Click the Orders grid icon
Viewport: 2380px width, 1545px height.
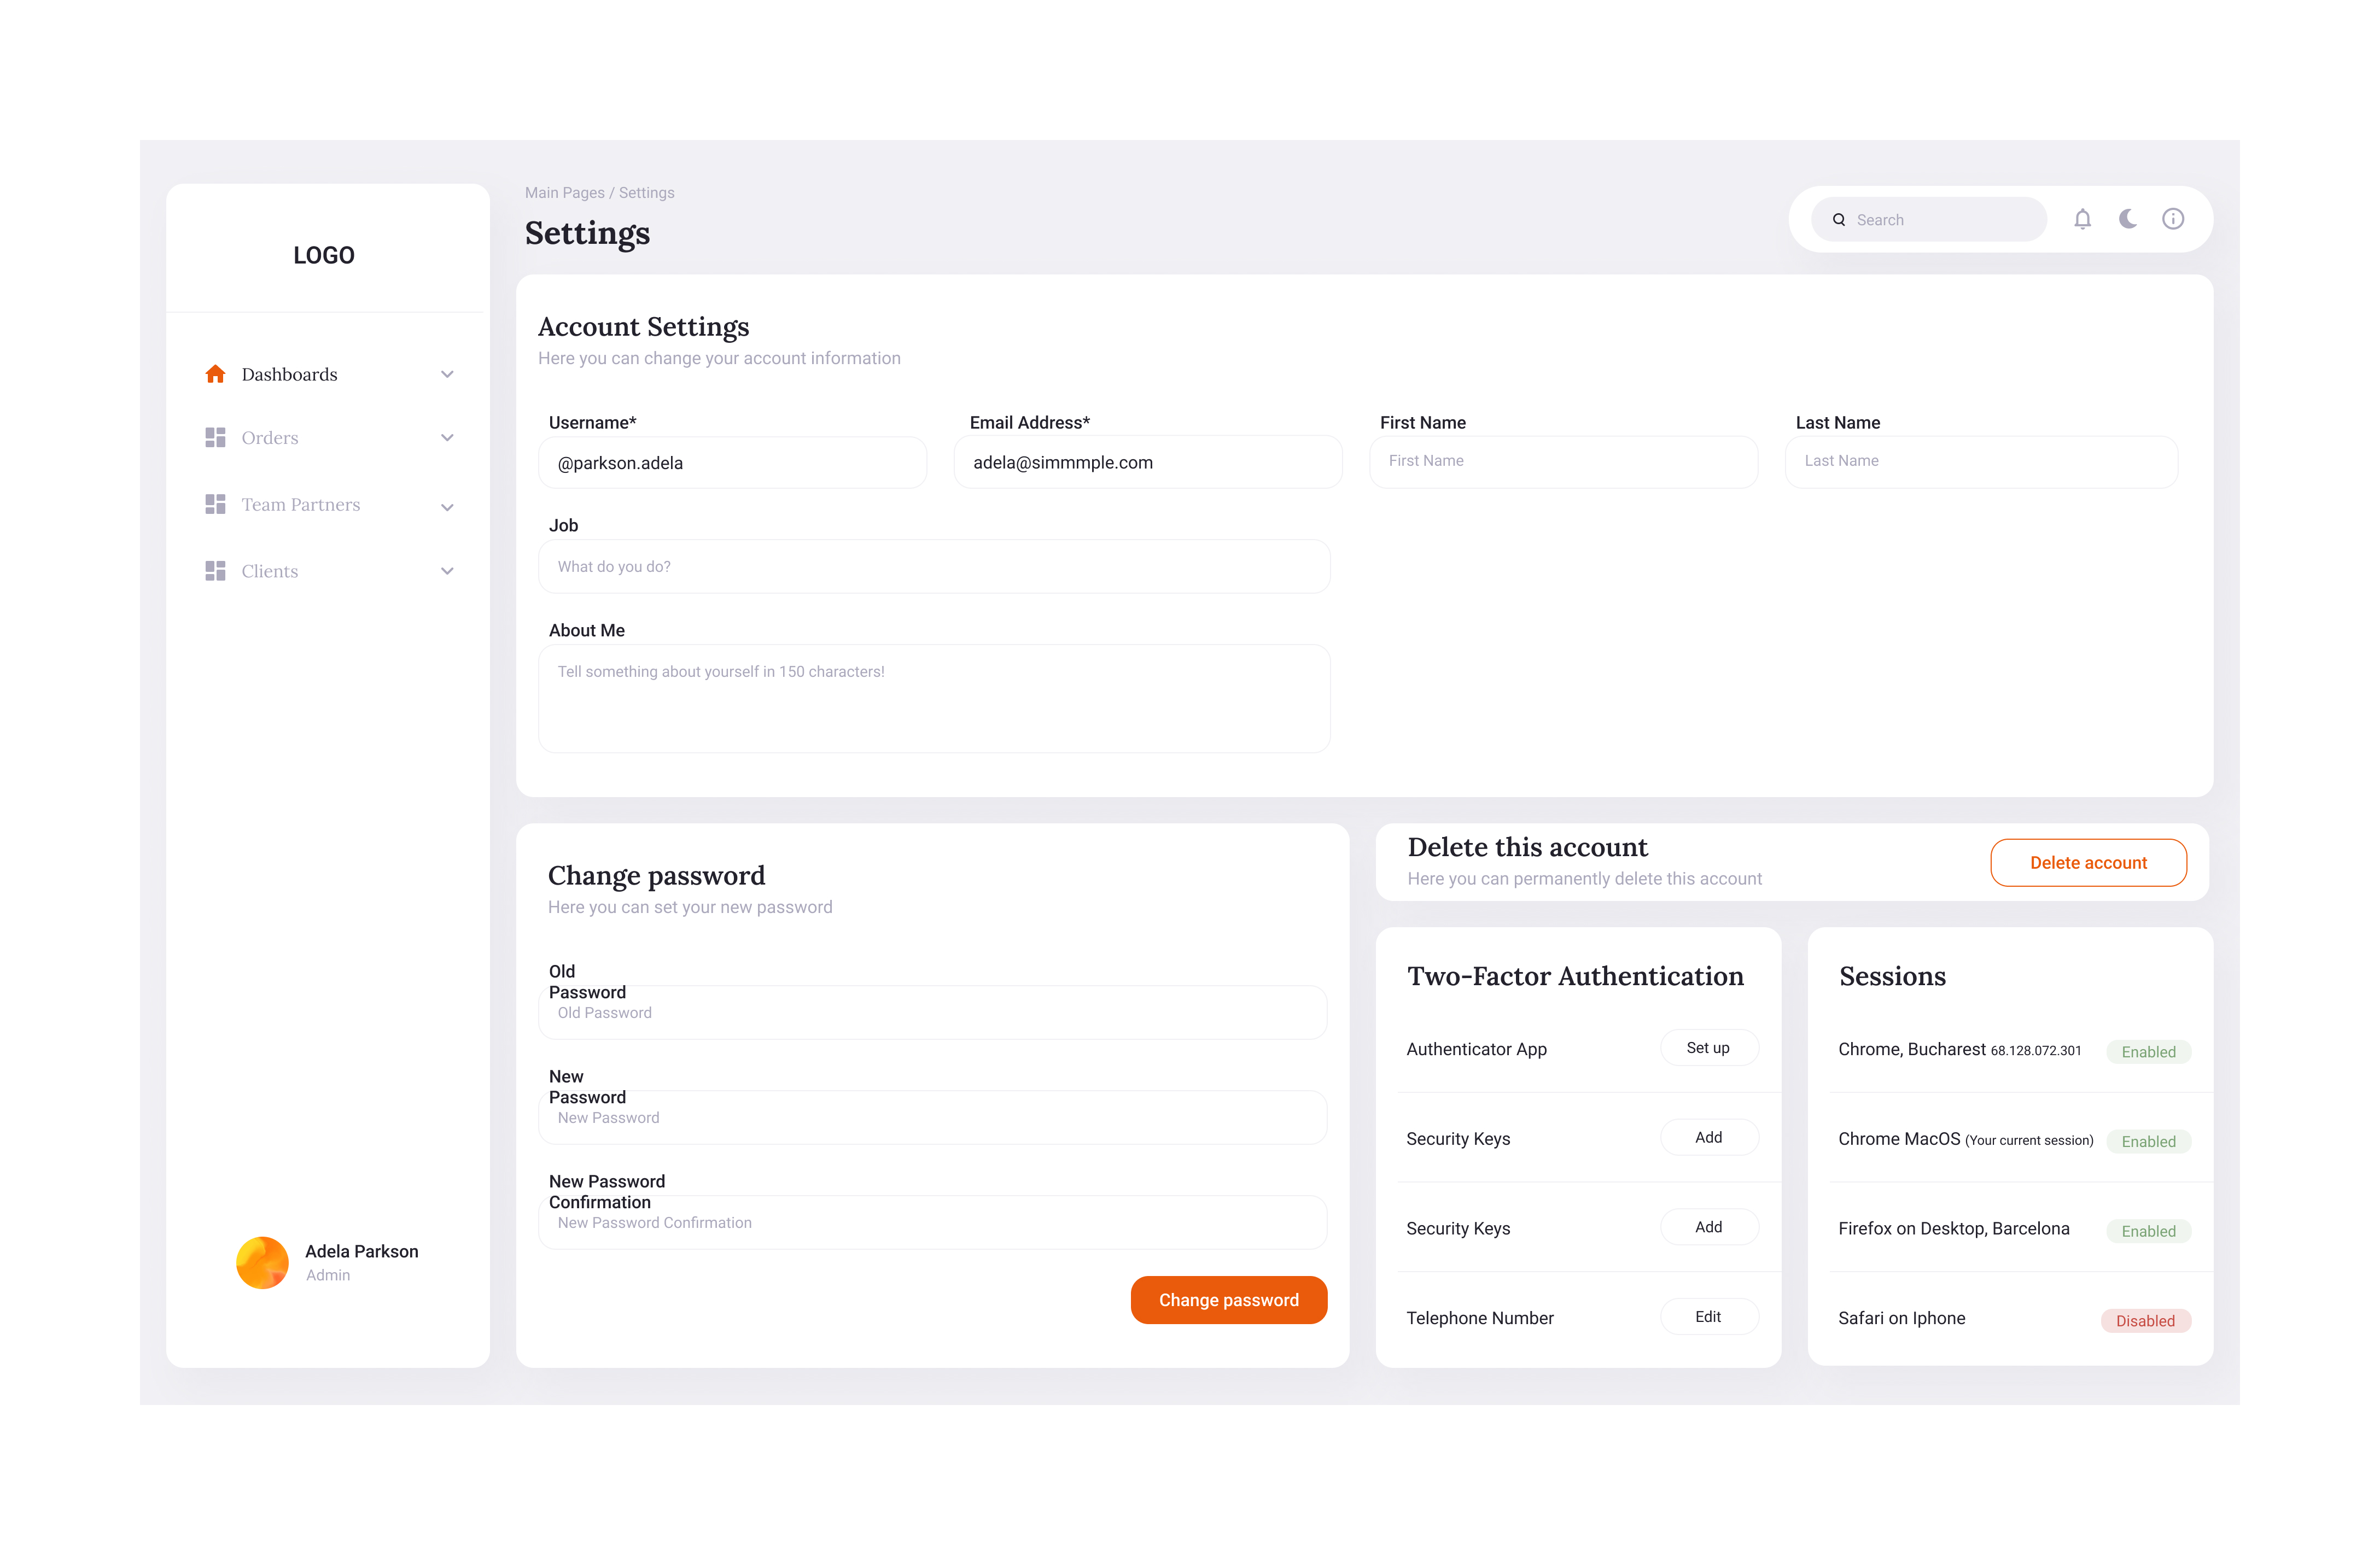point(215,438)
